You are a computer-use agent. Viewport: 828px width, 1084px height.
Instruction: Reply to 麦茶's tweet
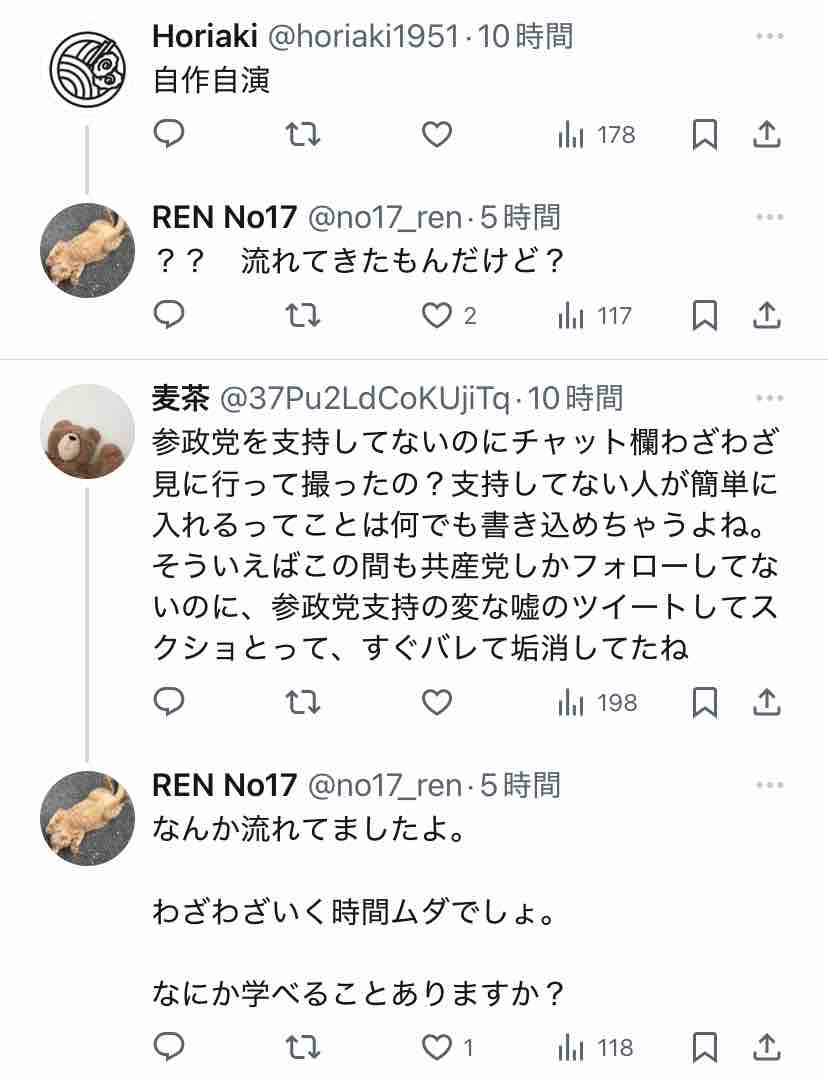(169, 702)
